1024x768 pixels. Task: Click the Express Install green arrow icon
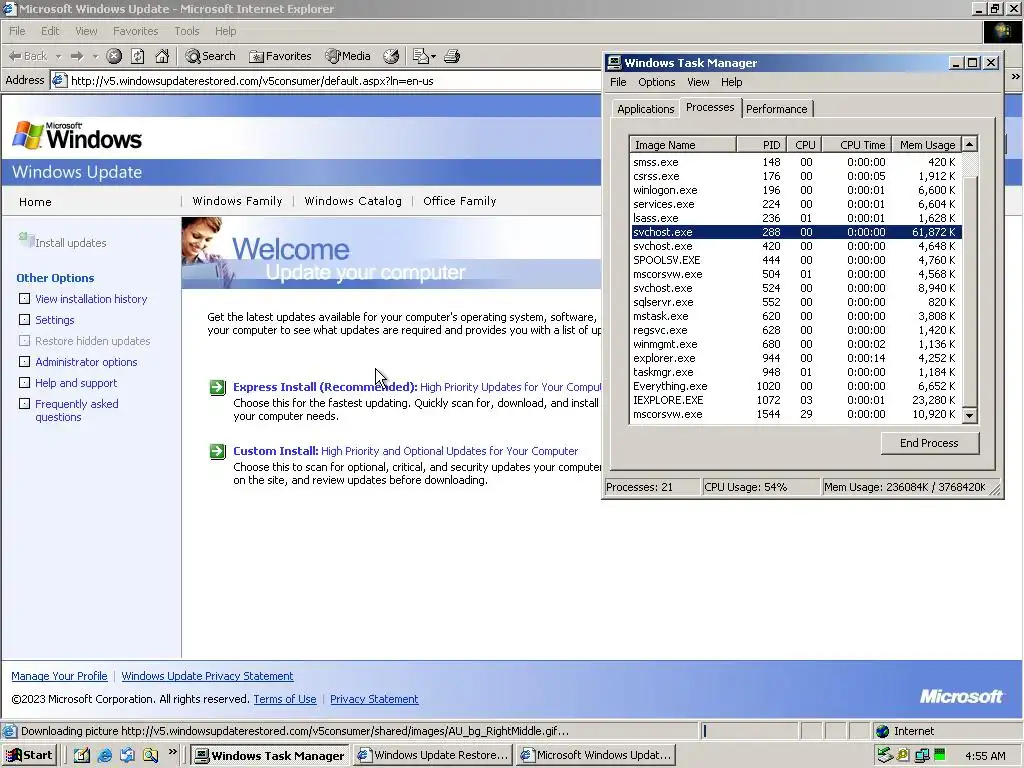tap(217, 387)
